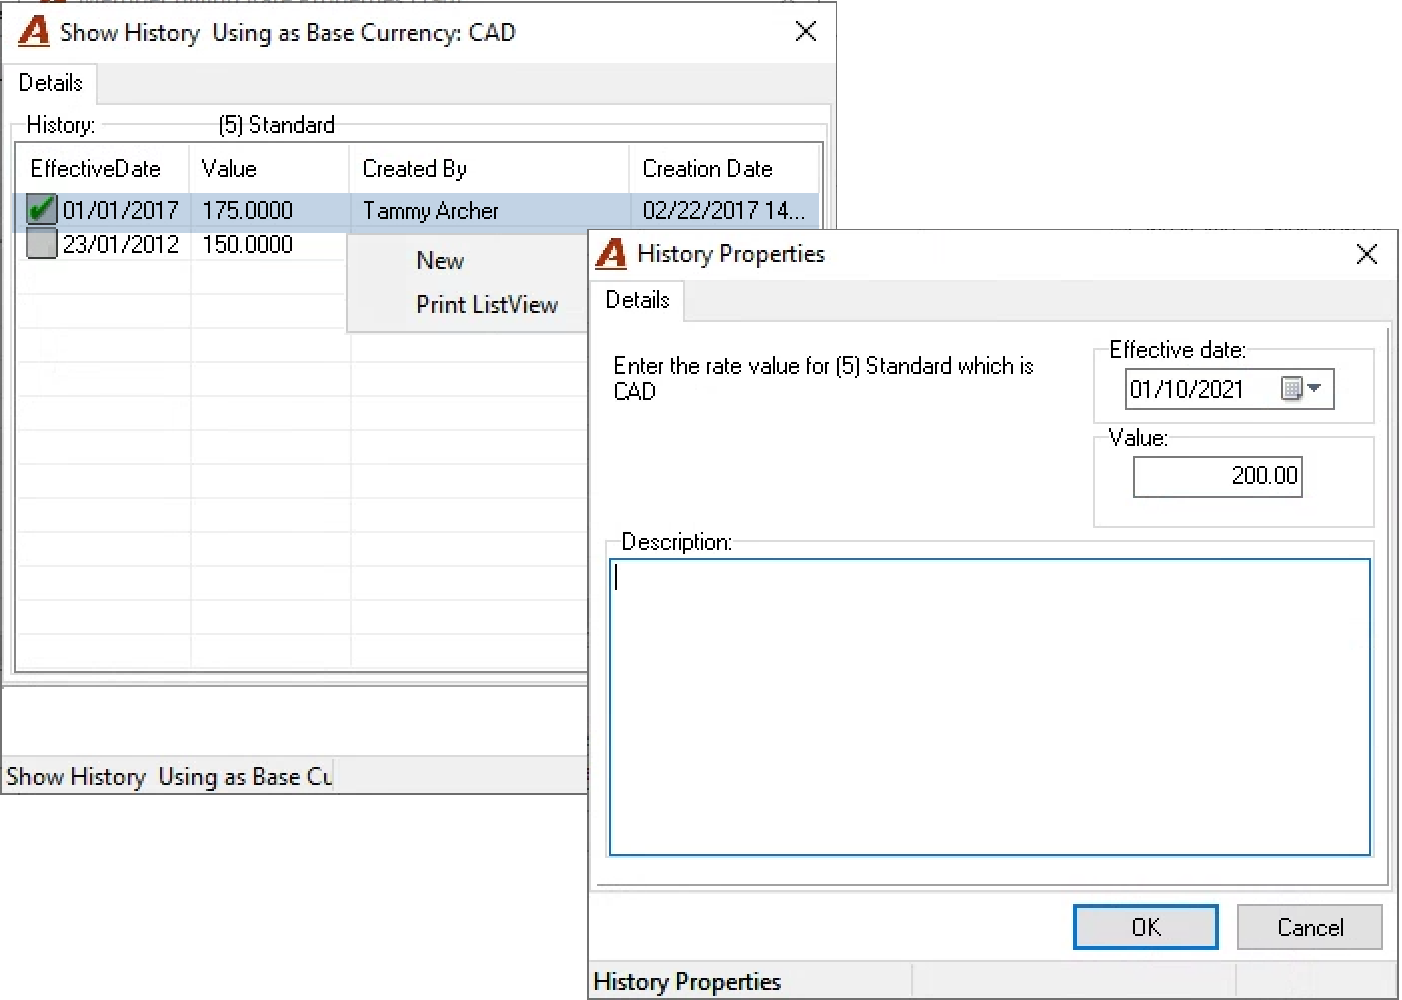1402x1000 pixels.
Task: Select the 01/01/2017 effective date cell
Action: [121, 211]
